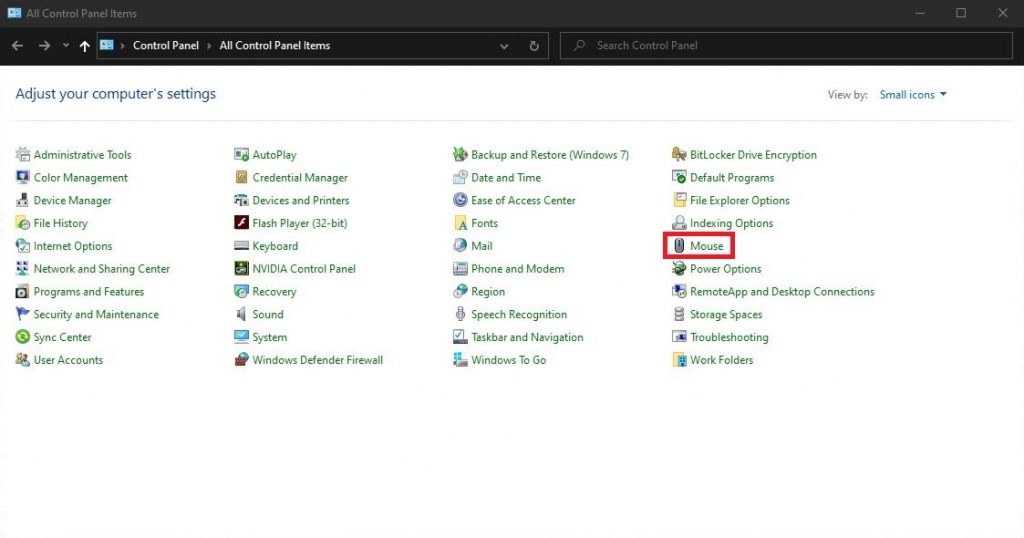Click the Credential Manager icon
Screen dimensions: 1024x538
[x=242, y=178]
